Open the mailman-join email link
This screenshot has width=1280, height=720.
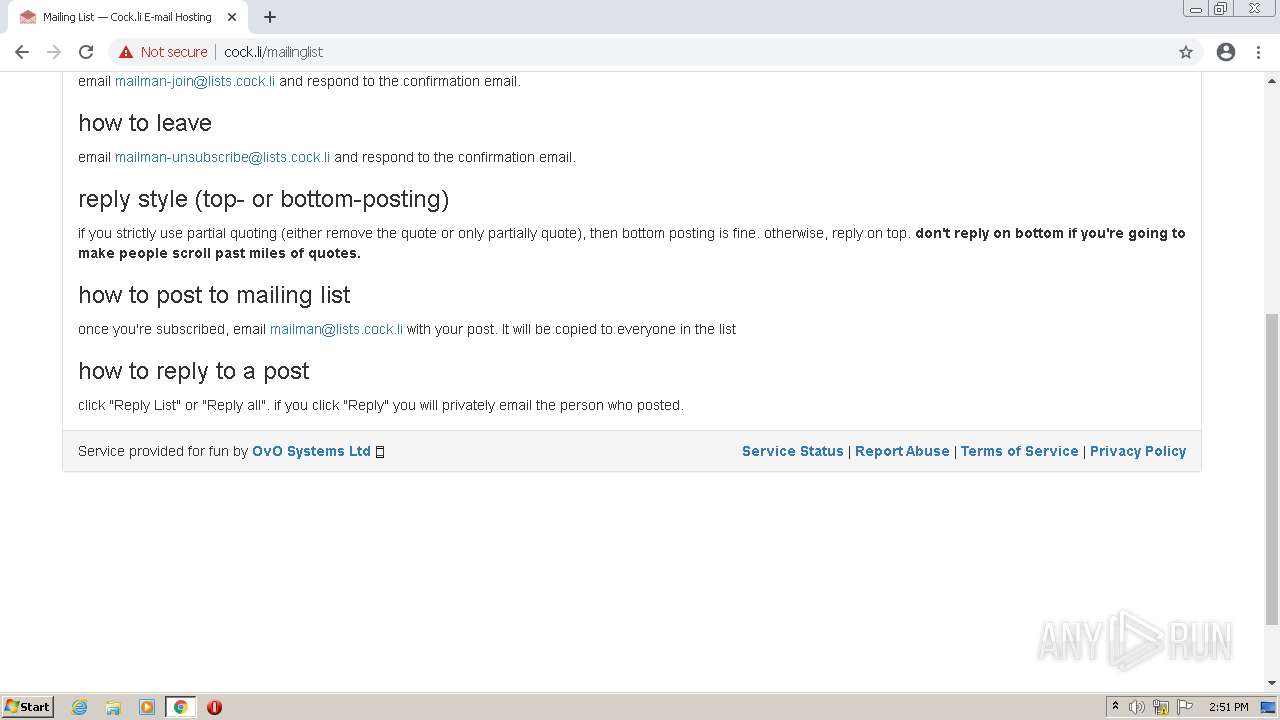tap(195, 81)
